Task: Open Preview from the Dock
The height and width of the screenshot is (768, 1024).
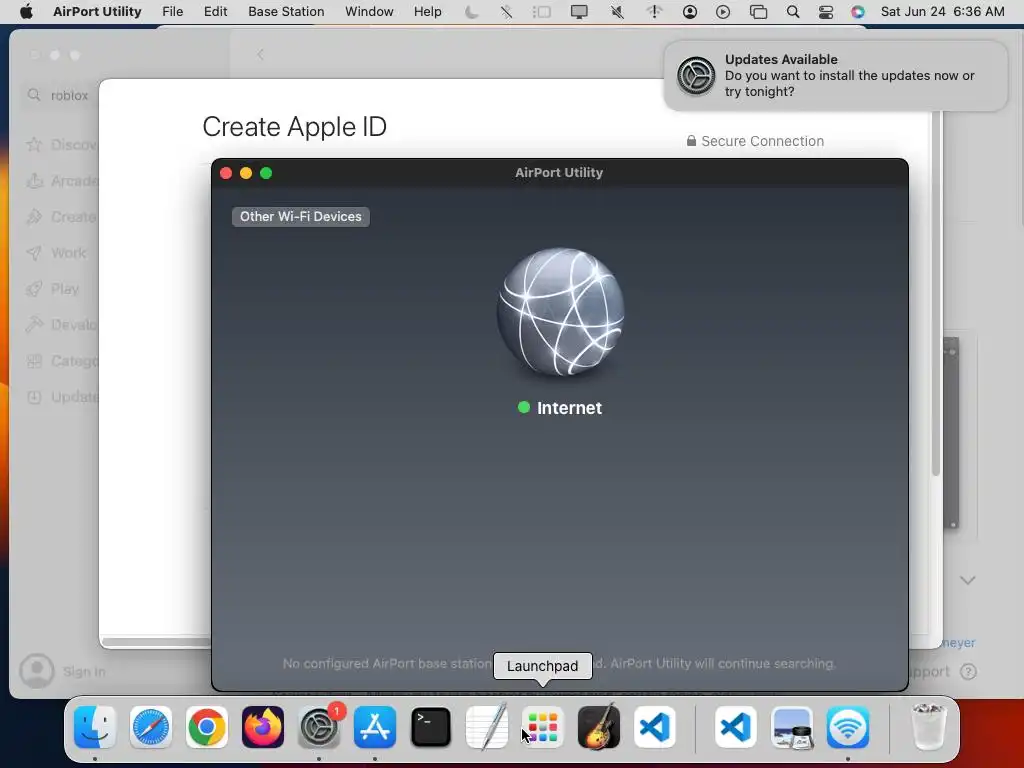Action: point(792,727)
